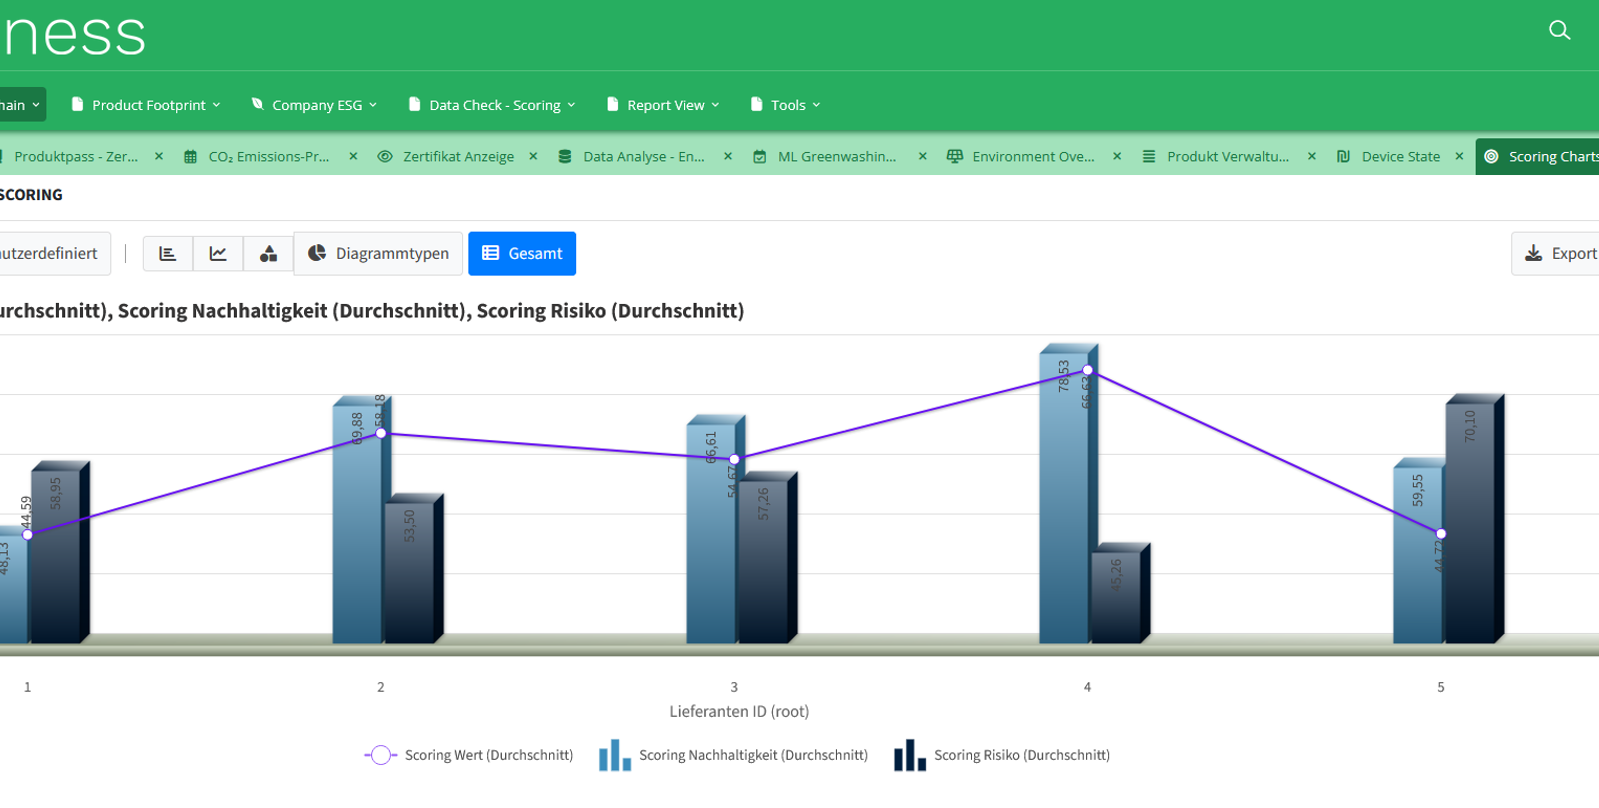Close the Environment Overview tab
Image resolution: width=1599 pixels, height=808 pixels.
point(1117,156)
